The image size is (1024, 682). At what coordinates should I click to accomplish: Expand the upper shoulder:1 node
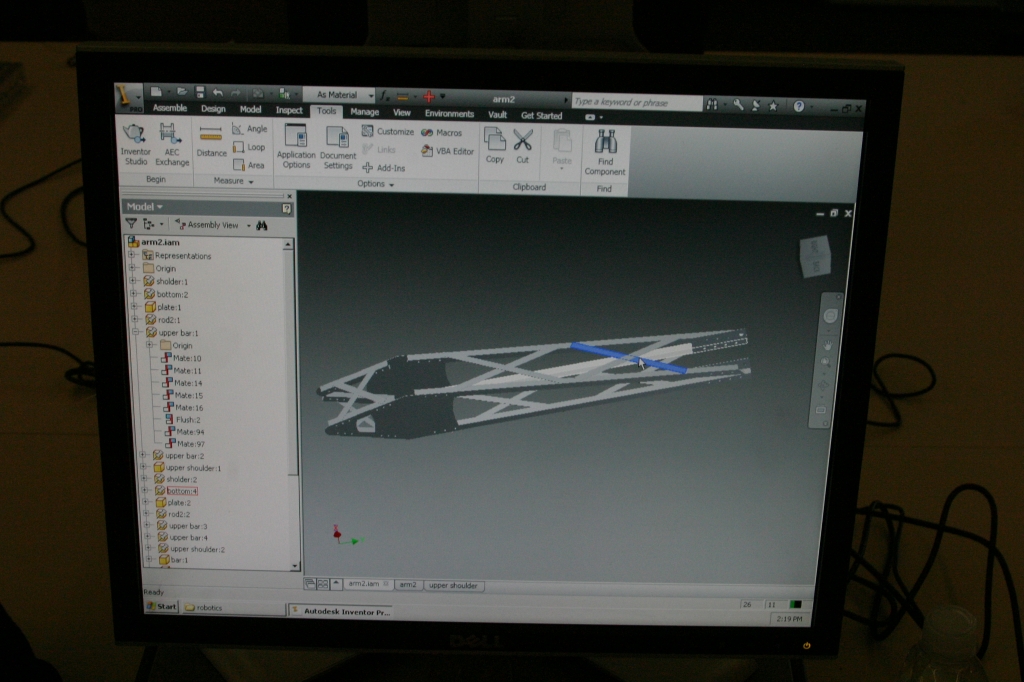pyautogui.click(x=144, y=467)
